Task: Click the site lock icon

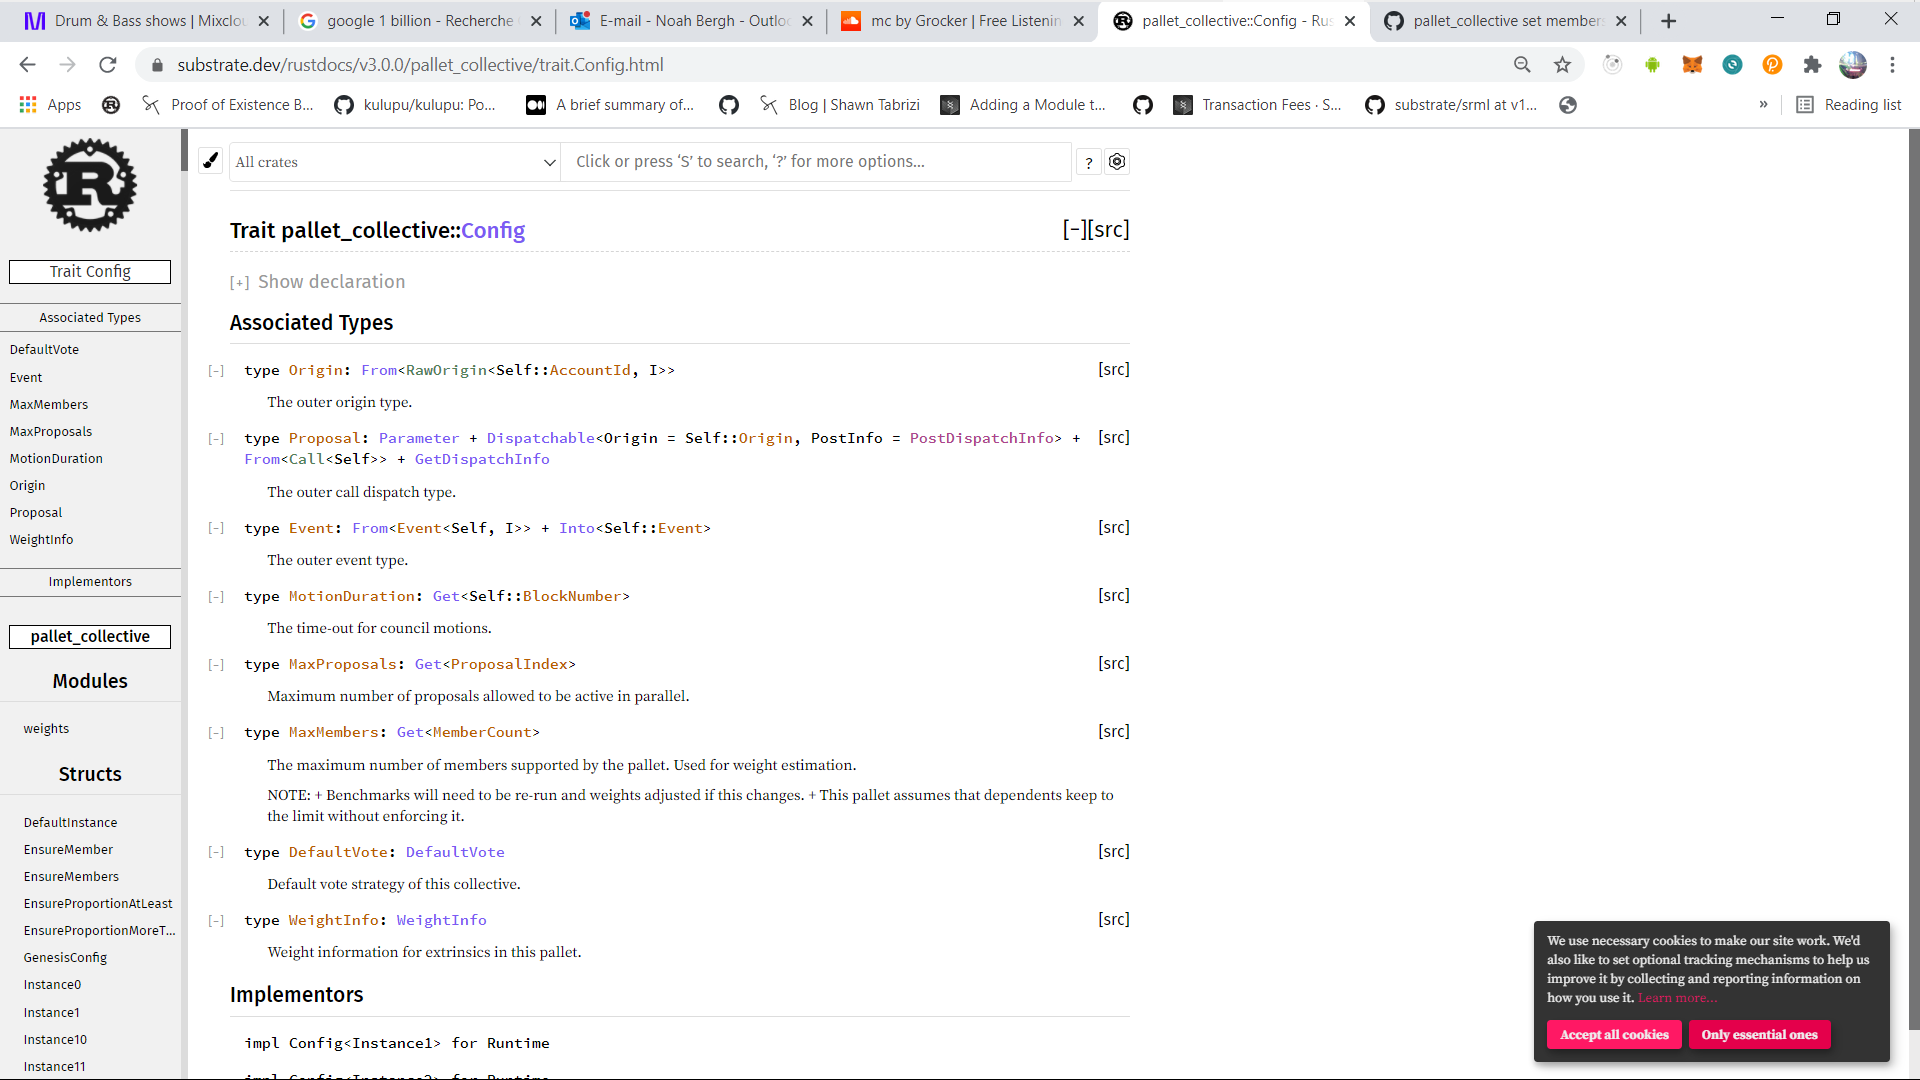Action: 157,65
